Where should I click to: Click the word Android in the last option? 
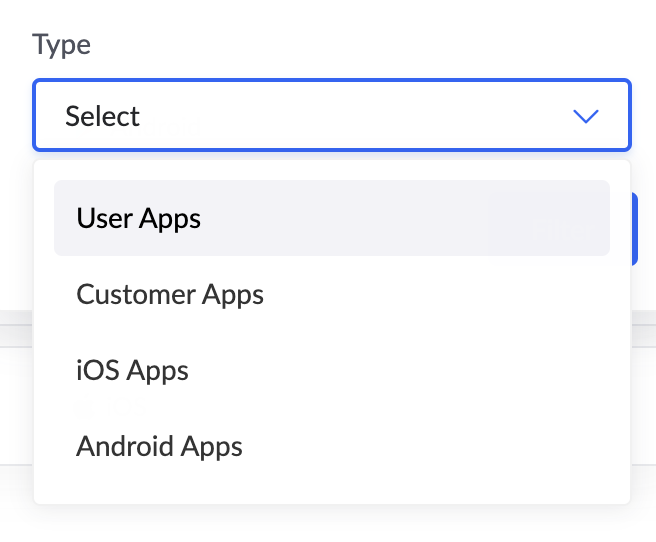tap(125, 446)
